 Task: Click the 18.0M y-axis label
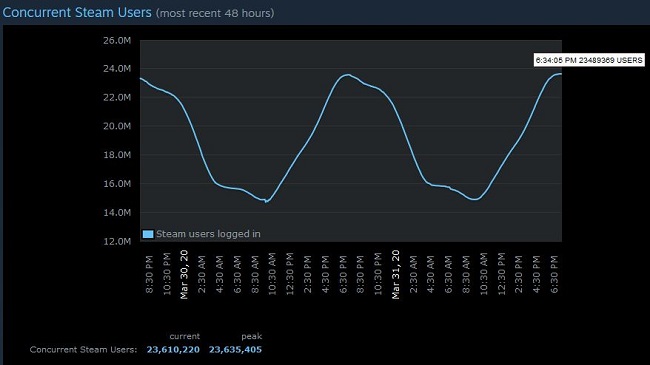tap(117, 155)
